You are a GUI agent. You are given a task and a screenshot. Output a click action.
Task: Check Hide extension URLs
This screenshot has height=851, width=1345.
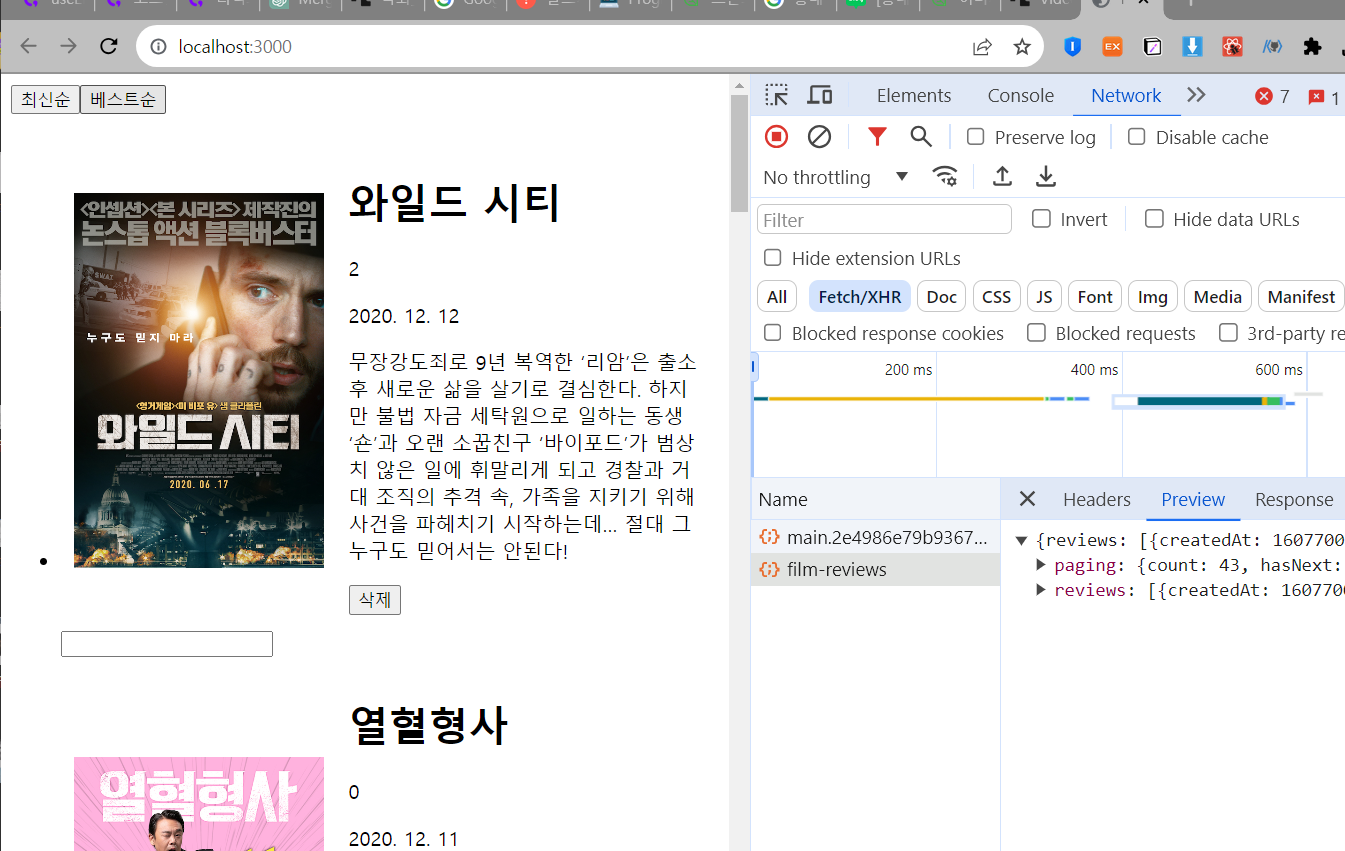click(772, 258)
